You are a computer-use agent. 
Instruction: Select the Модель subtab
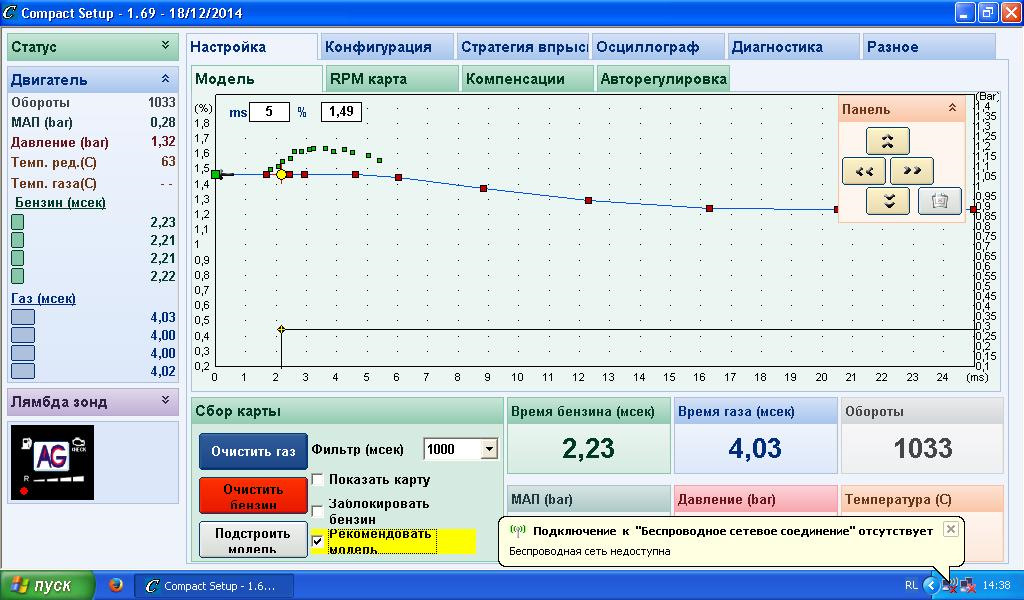(257, 79)
